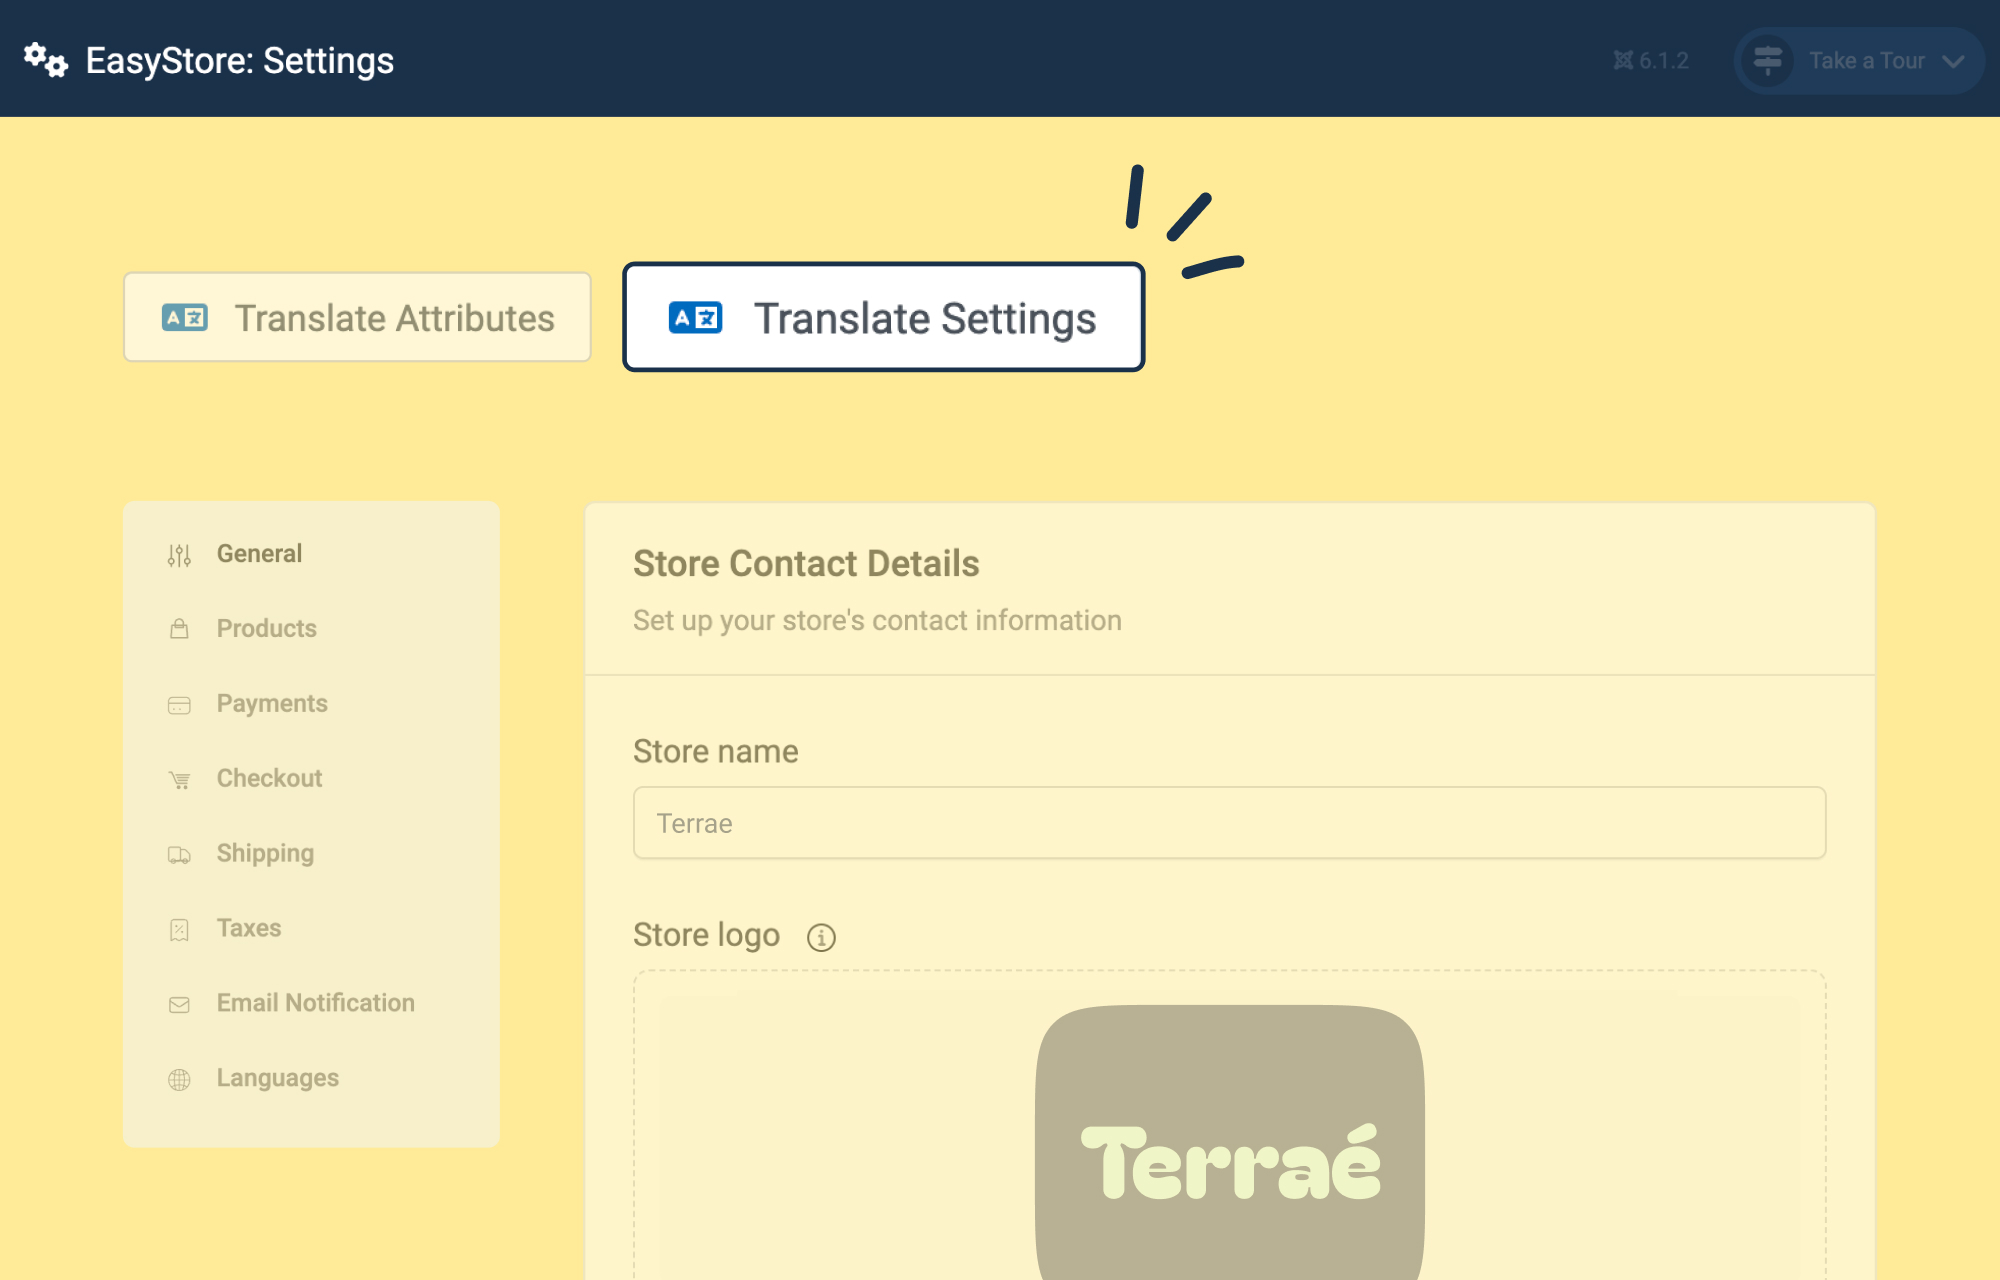This screenshot has width=2000, height=1280.
Task: Show the Store logo info tooltip icon
Action: pos(821,937)
